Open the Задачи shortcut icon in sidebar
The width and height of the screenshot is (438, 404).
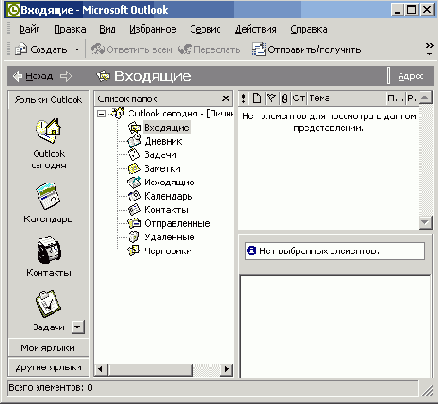[48, 304]
